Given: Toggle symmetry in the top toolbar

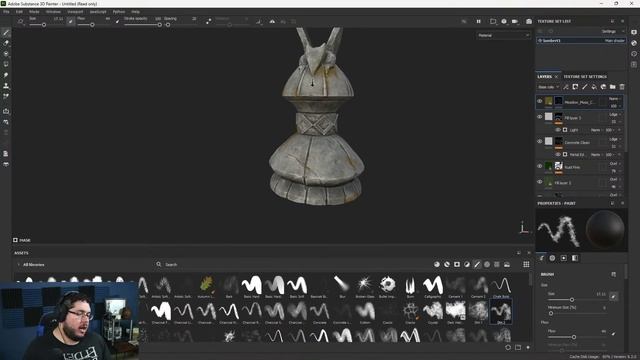Looking at the screenshot, I should pyautogui.click(x=272, y=21).
